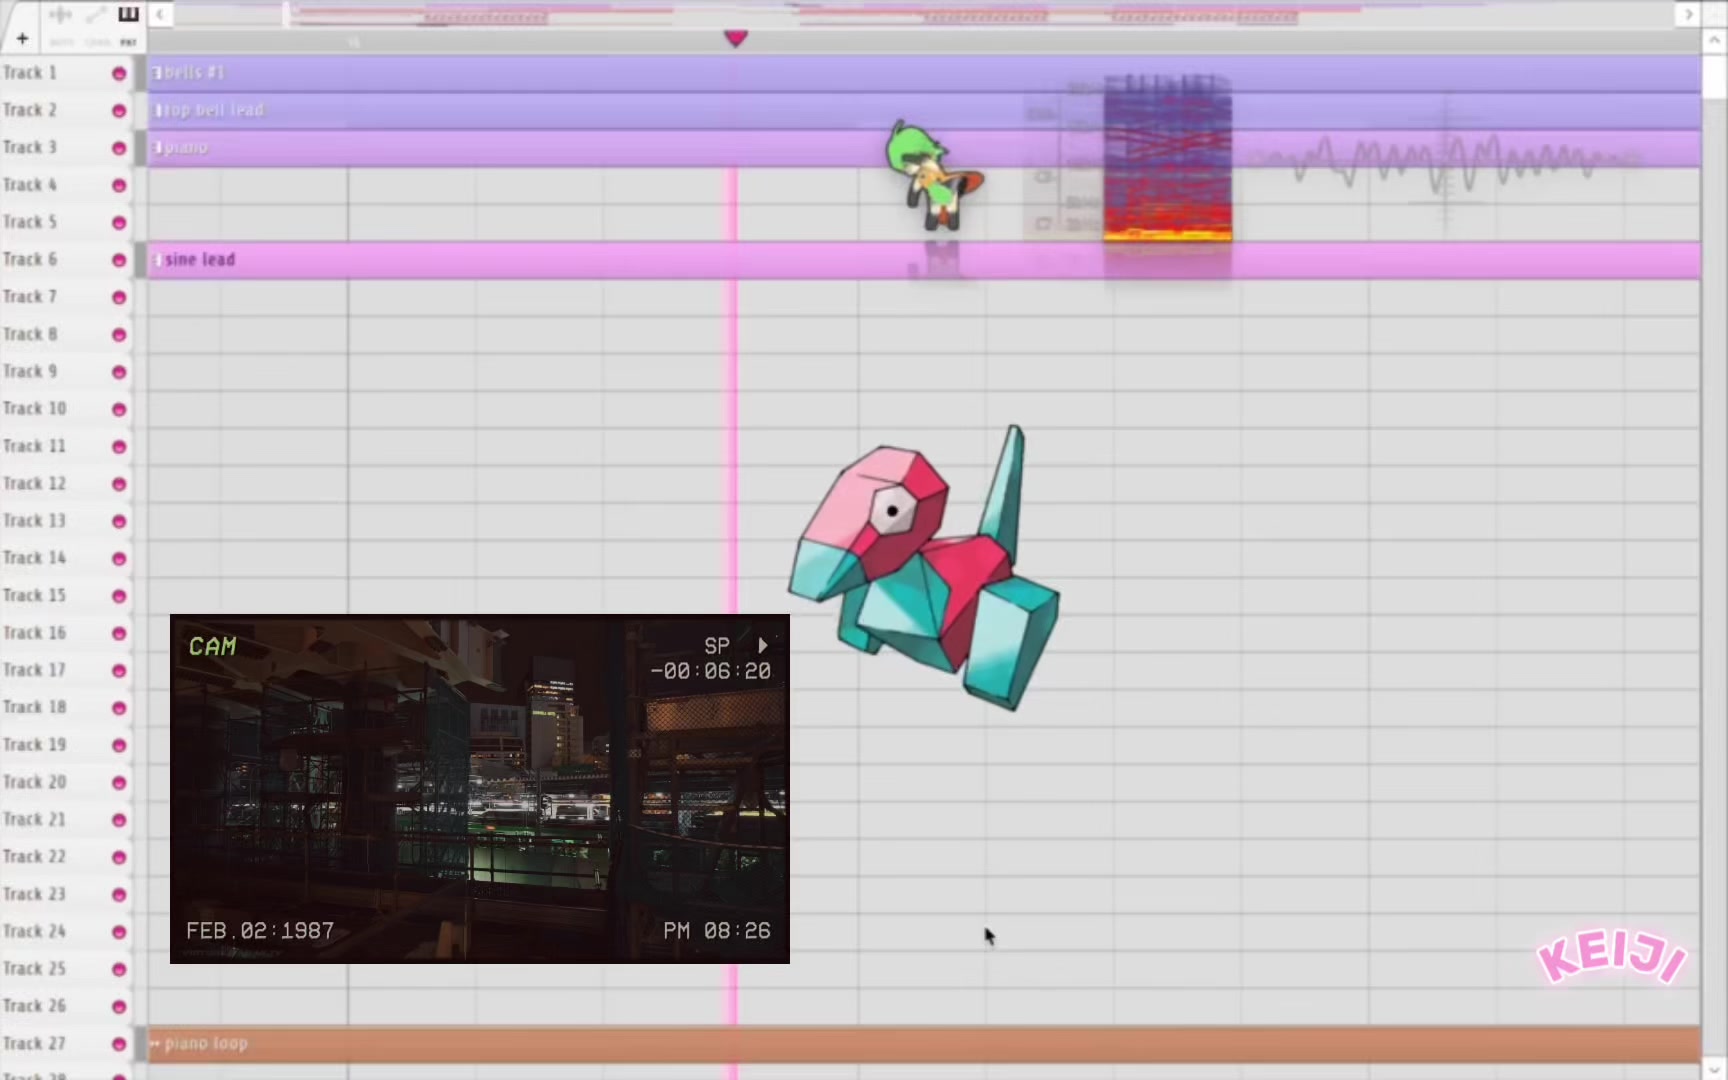The width and height of the screenshot is (1728, 1080).
Task: Select the Track 23 label
Action: 34,894
